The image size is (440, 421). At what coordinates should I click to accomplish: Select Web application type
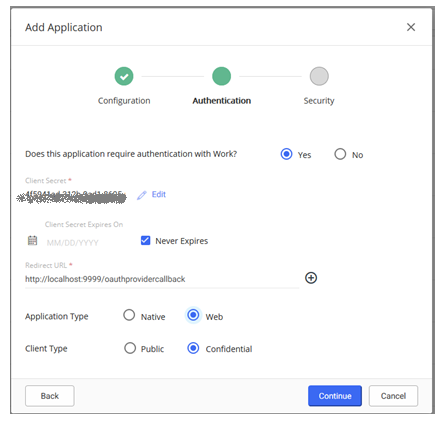(x=193, y=315)
